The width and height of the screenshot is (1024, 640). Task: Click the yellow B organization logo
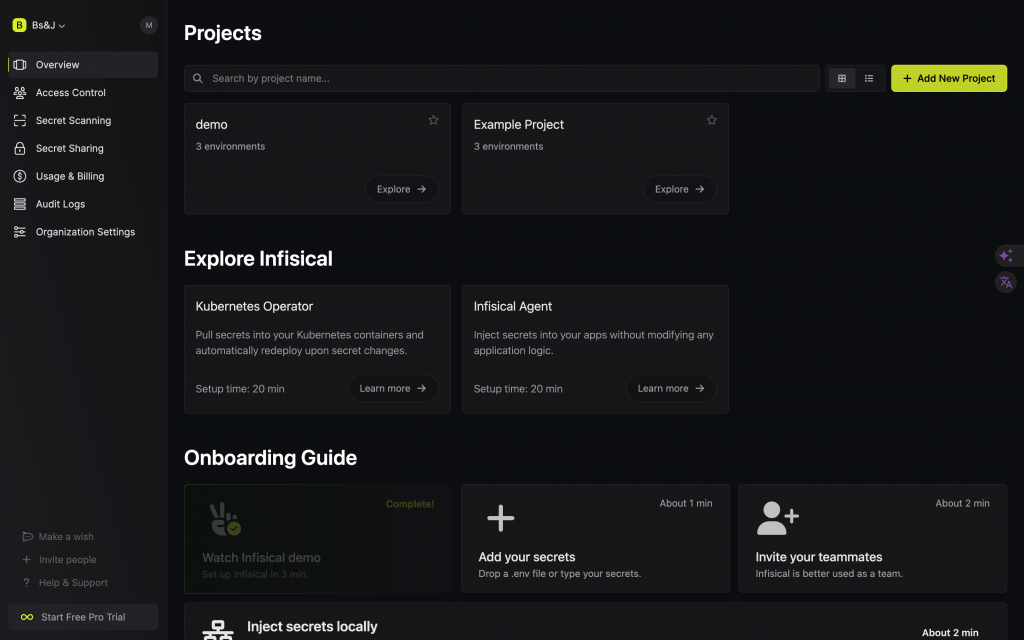[x=19, y=25]
